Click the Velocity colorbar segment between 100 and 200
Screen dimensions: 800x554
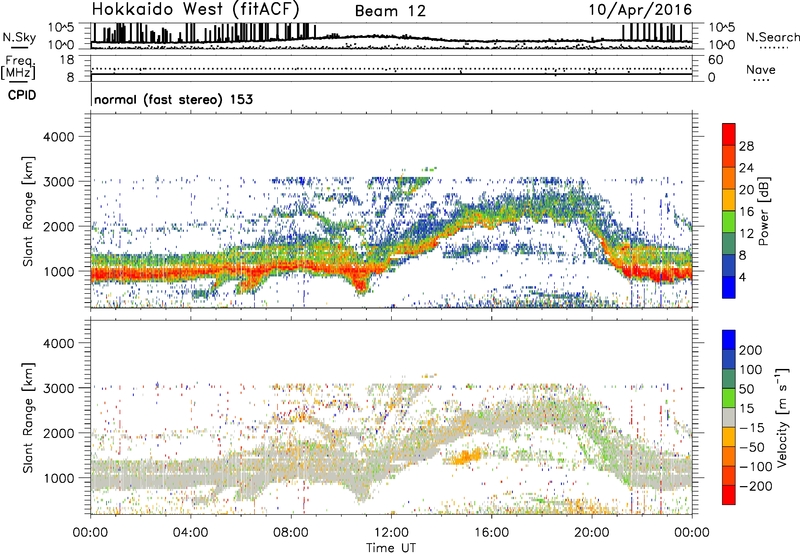(729, 359)
